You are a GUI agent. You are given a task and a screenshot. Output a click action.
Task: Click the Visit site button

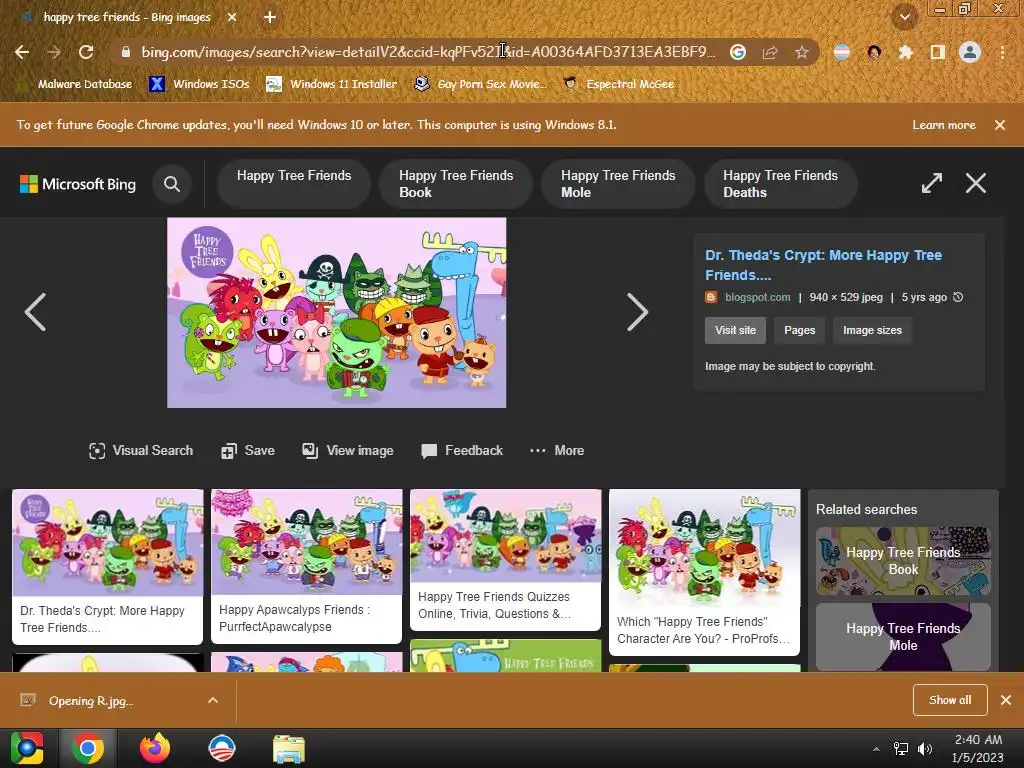tap(735, 330)
